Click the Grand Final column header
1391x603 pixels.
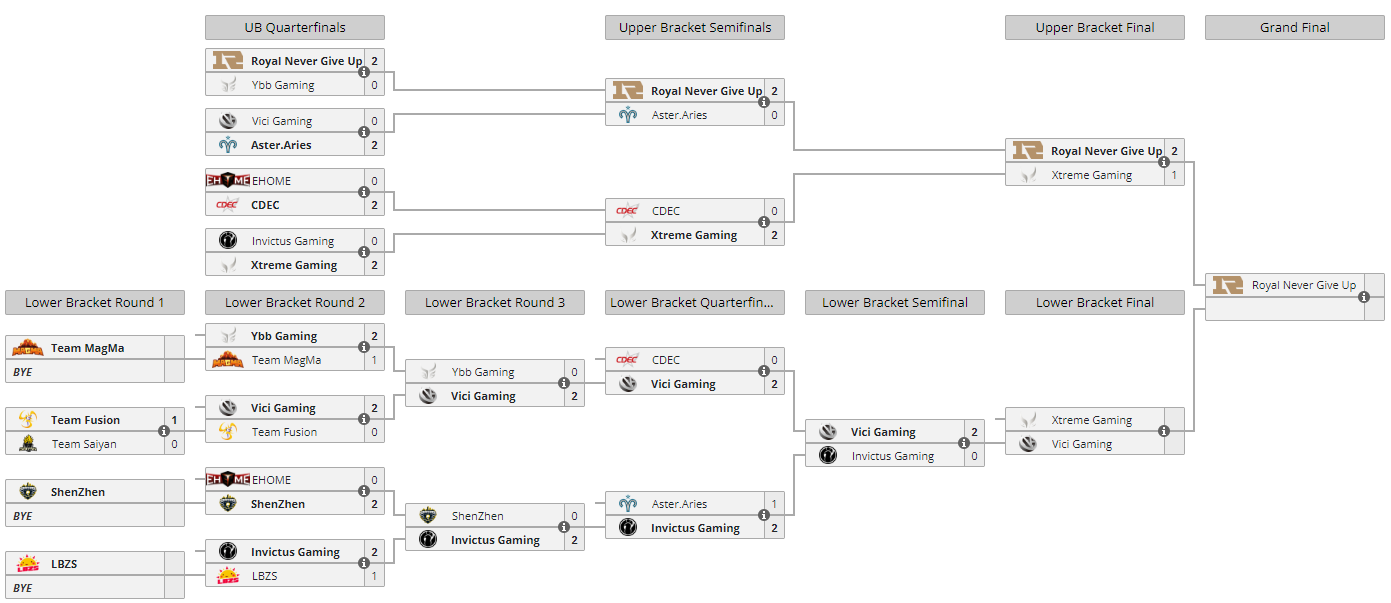click(1294, 28)
